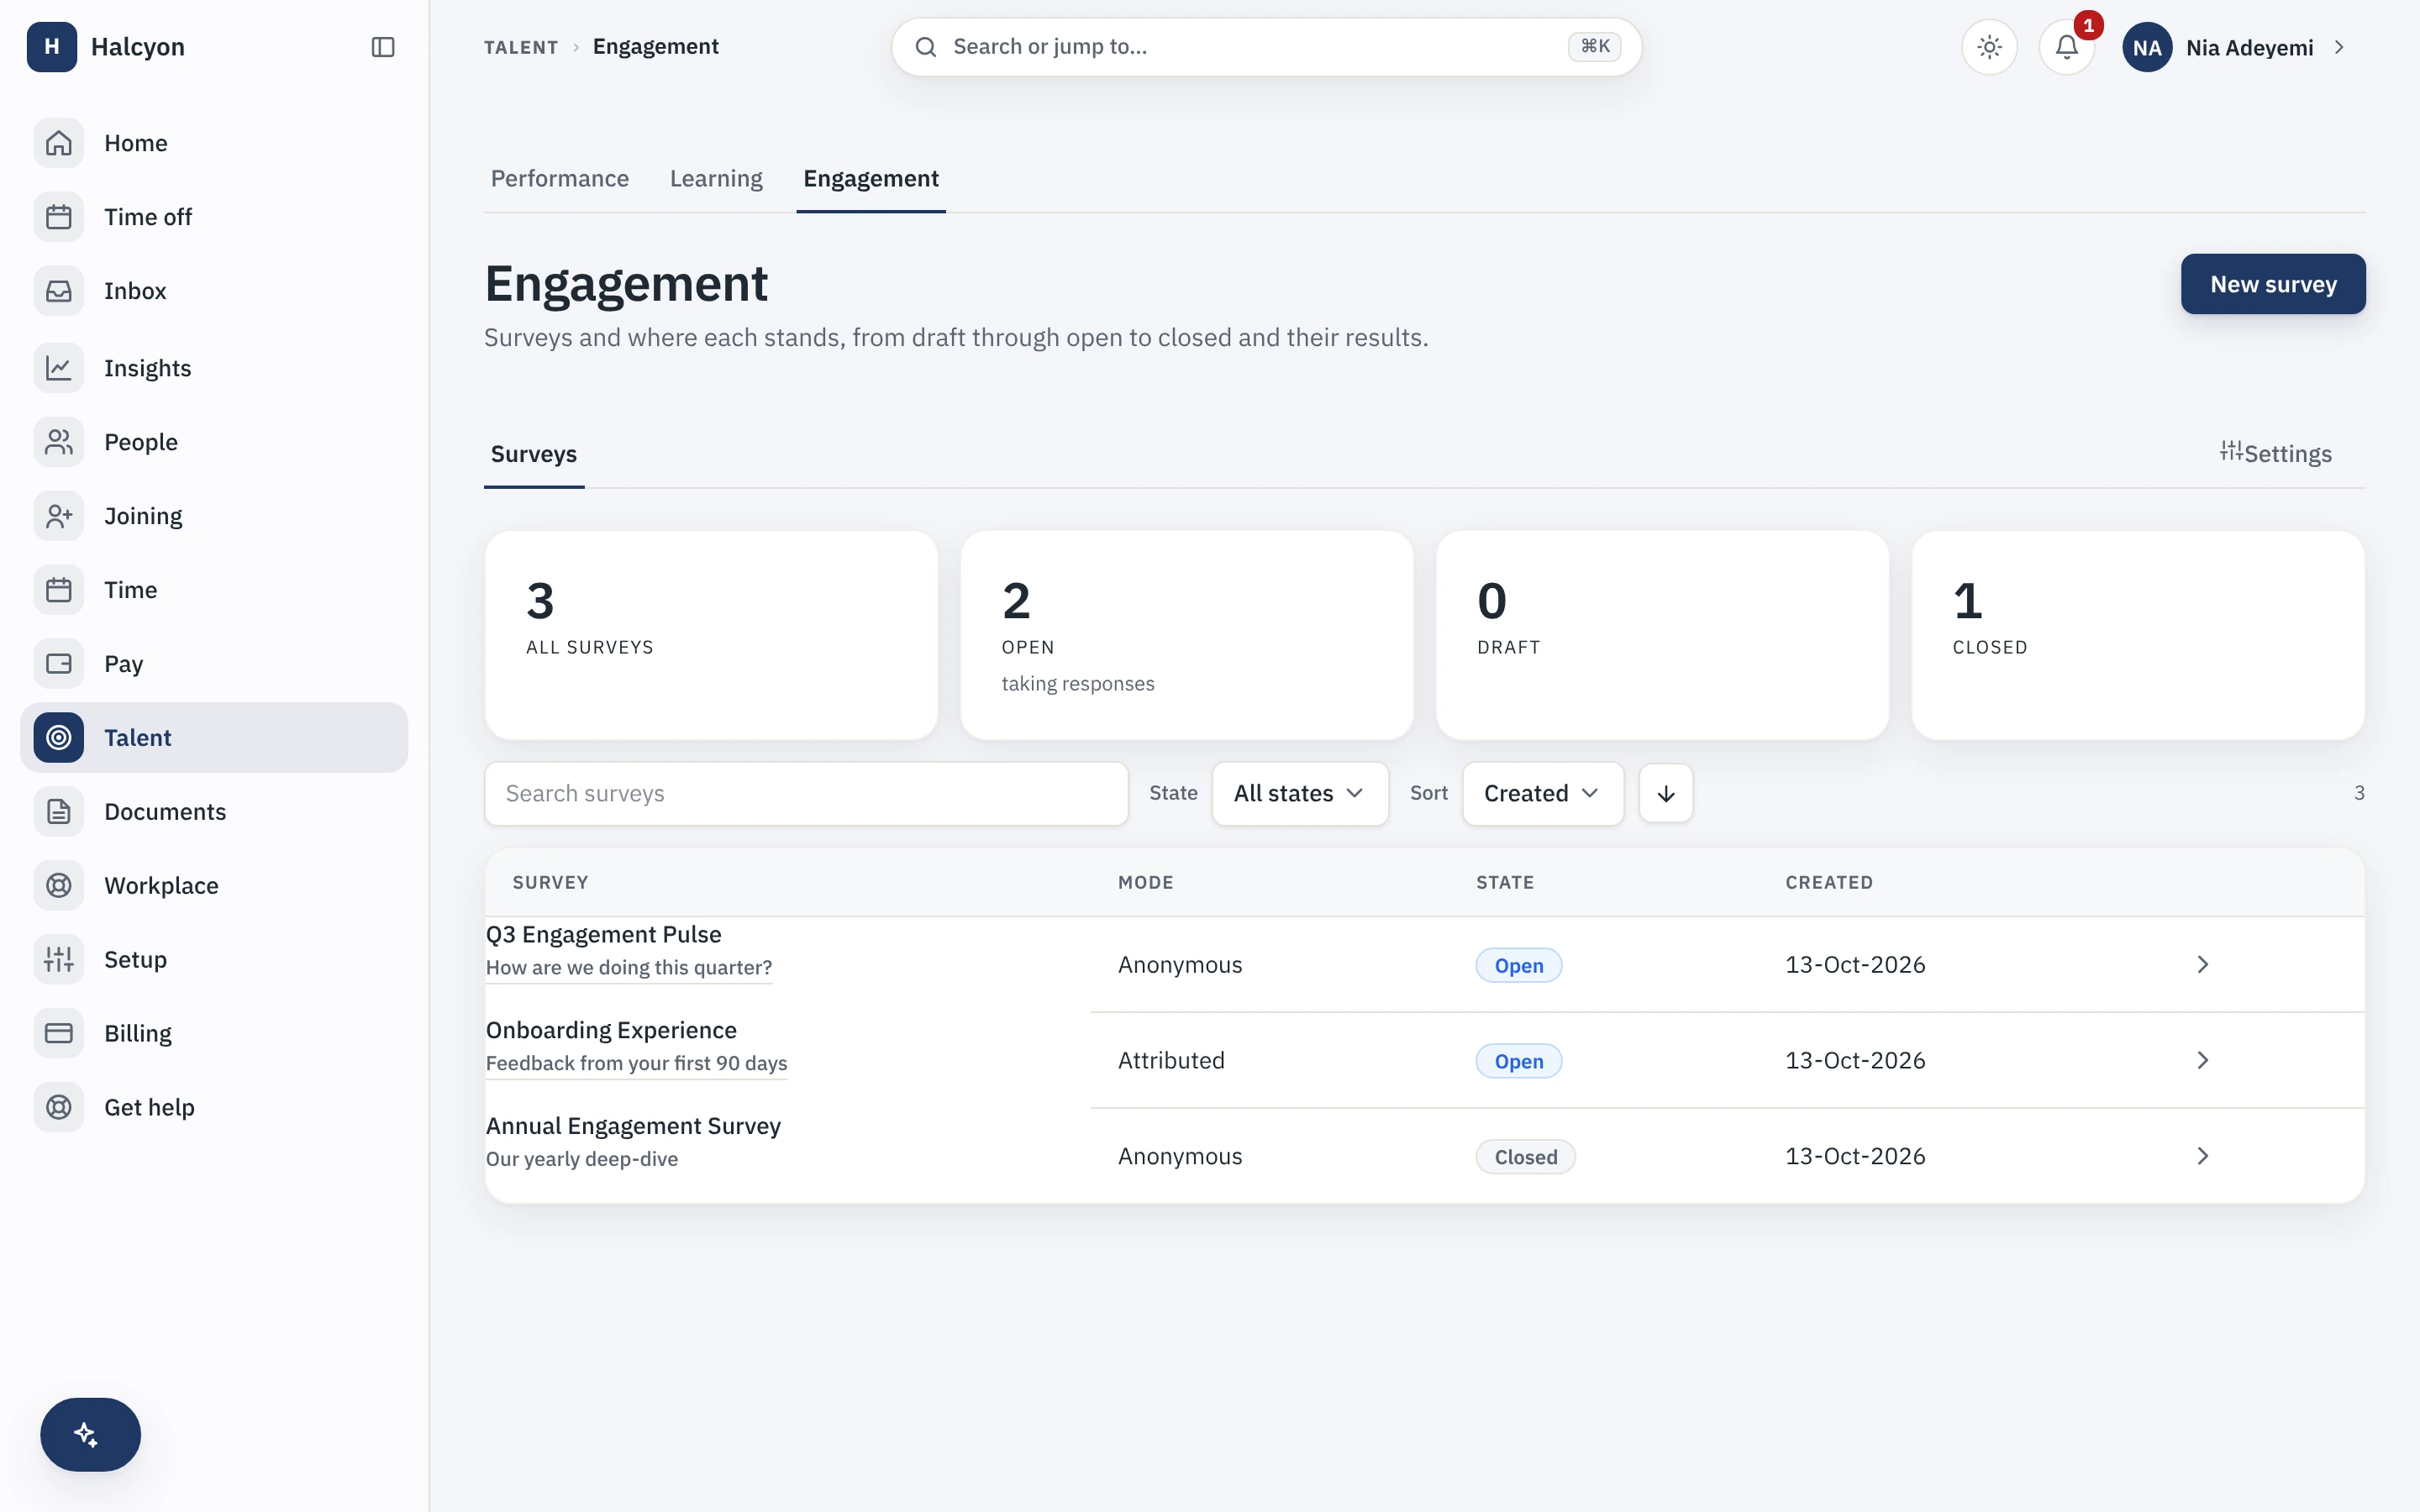The height and width of the screenshot is (1512, 2420).
Task: Go to TALENT breadcrumb
Action: [521, 47]
